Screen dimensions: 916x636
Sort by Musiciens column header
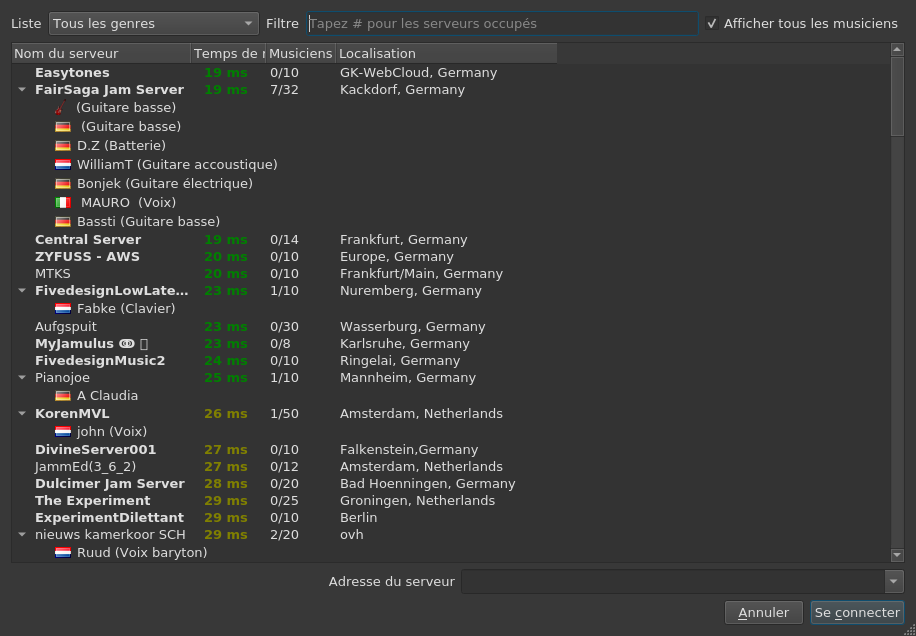point(301,54)
